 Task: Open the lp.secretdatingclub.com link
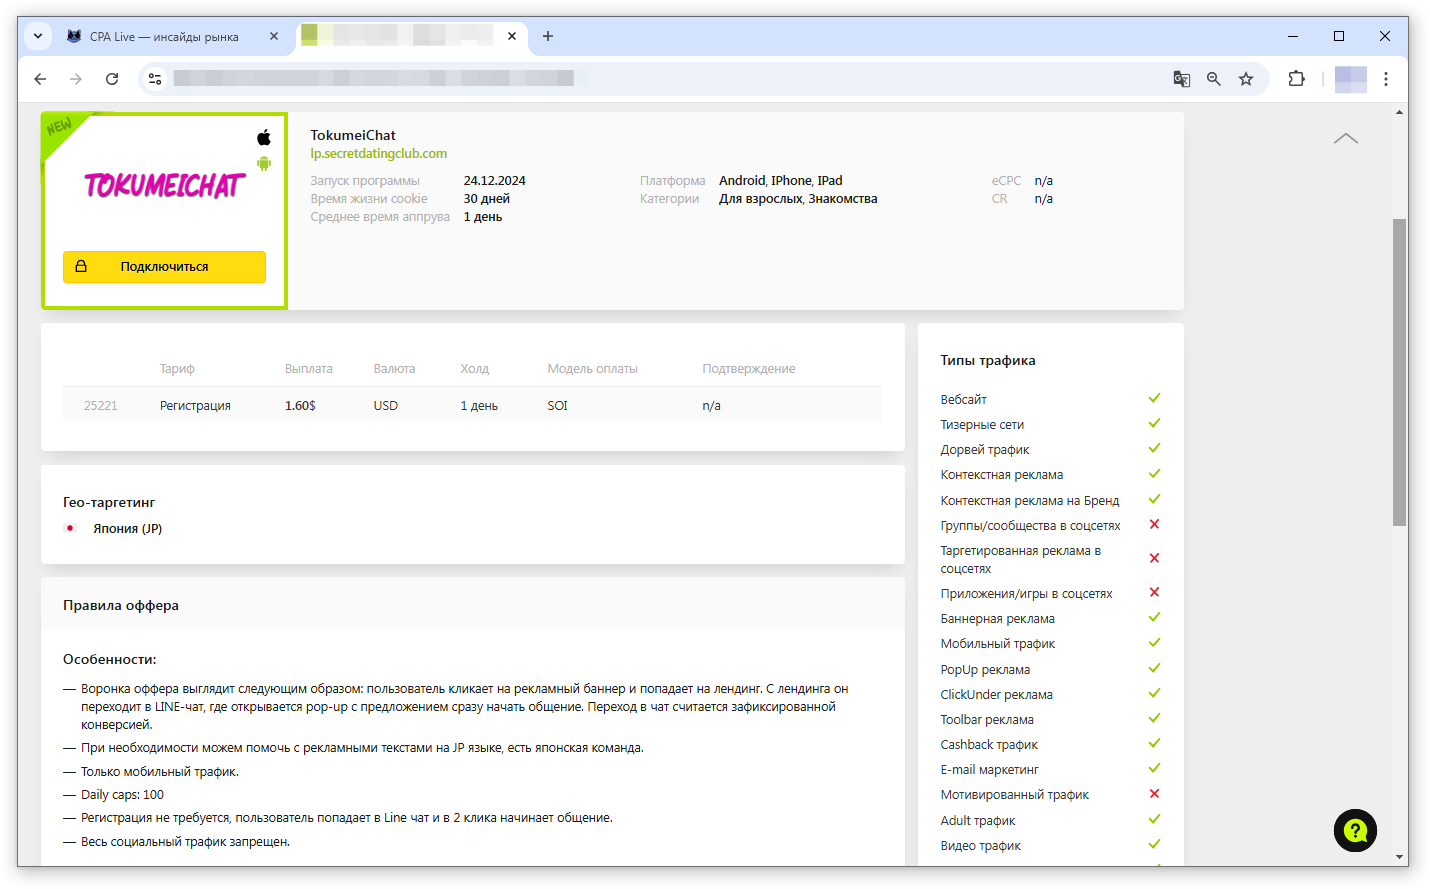pos(378,154)
